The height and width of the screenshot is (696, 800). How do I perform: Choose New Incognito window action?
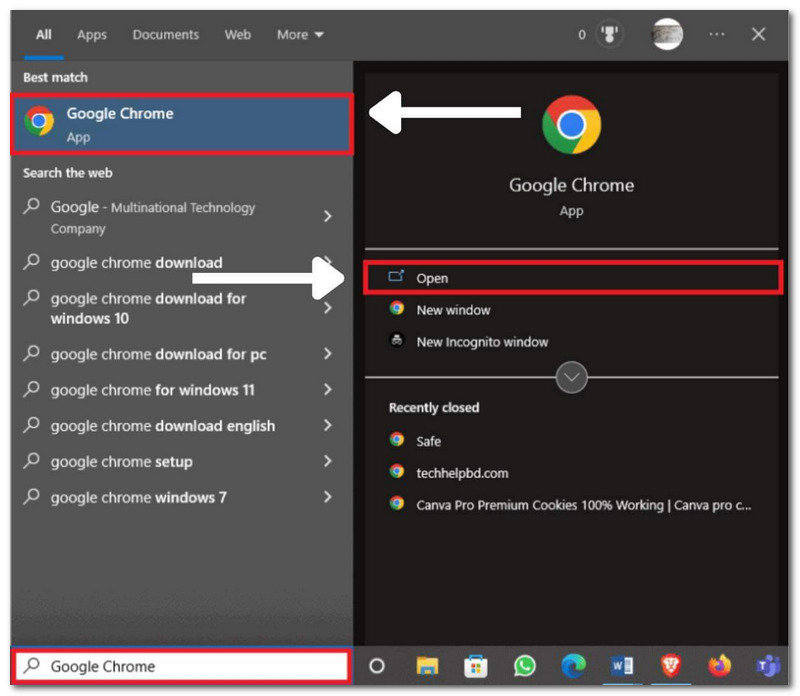(572, 341)
